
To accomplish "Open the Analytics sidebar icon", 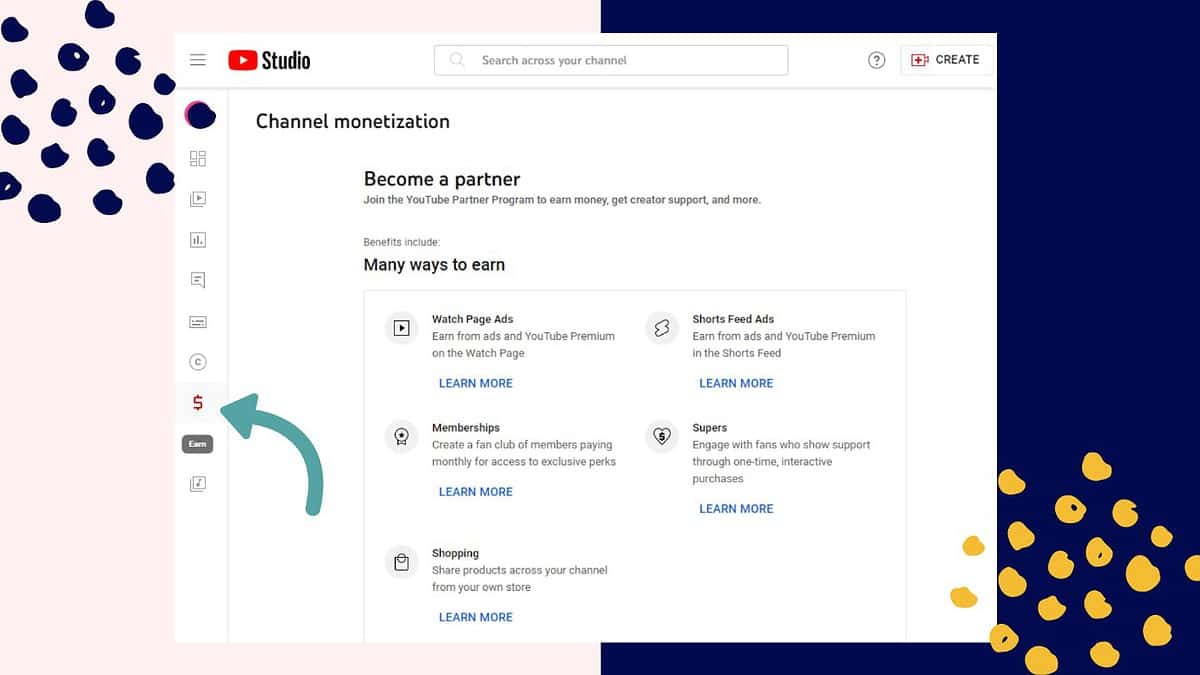I will (x=198, y=240).
